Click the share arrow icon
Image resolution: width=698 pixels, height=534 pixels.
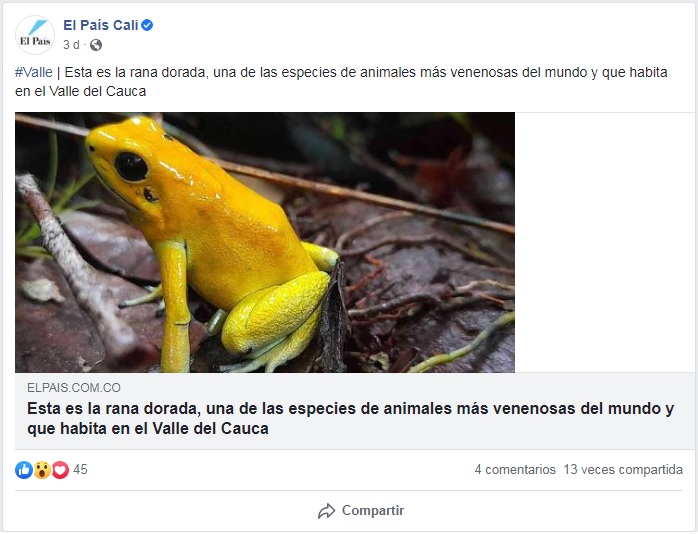tap(326, 511)
